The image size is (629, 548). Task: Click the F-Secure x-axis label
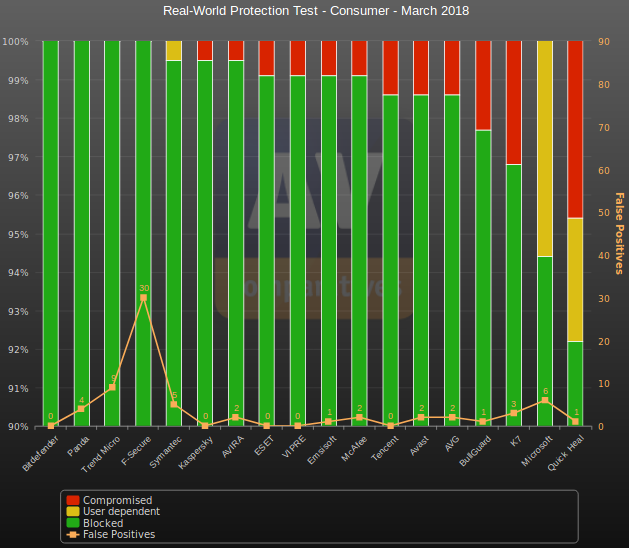(x=136, y=451)
